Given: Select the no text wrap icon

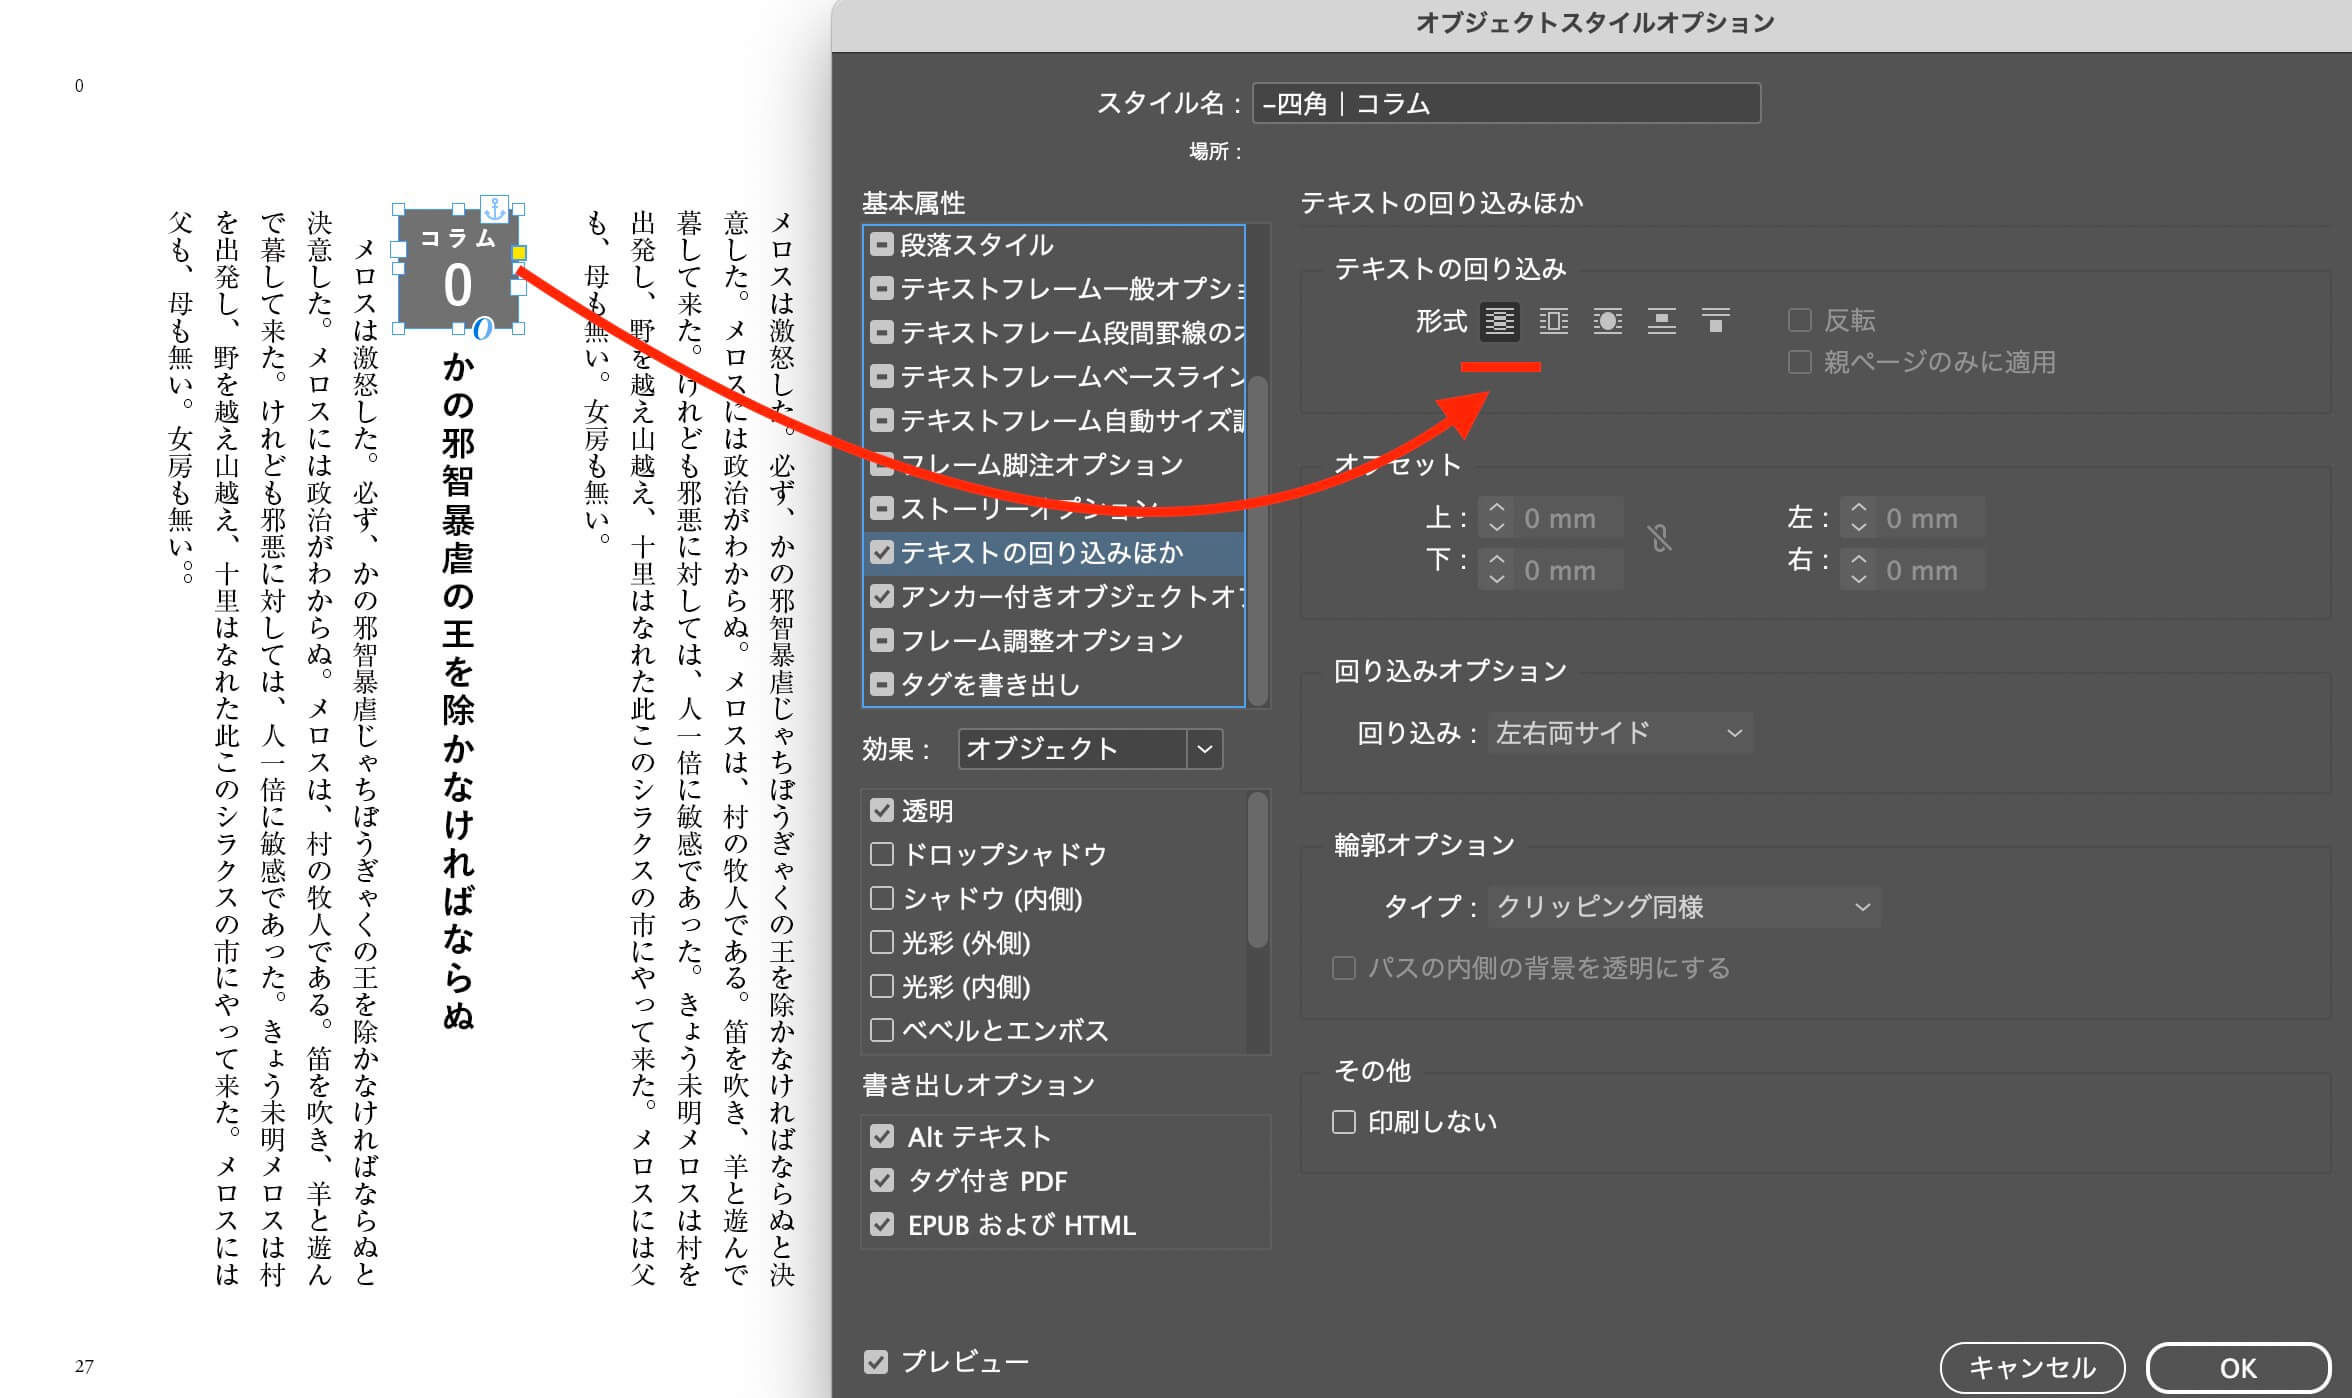Looking at the screenshot, I should [1499, 321].
